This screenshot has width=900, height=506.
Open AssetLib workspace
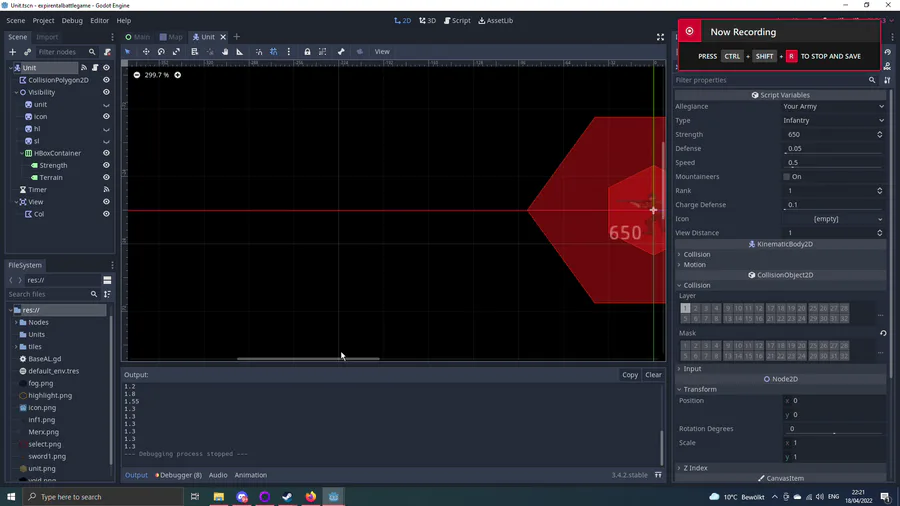495,21
